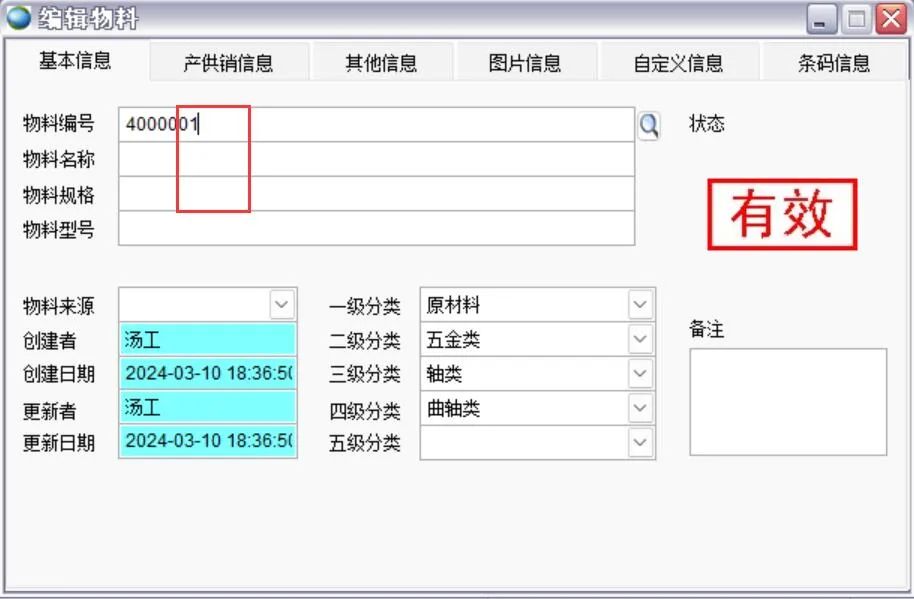Click the 创建者 field showing 汤工
The image size is (914, 599).
[207, 339]
